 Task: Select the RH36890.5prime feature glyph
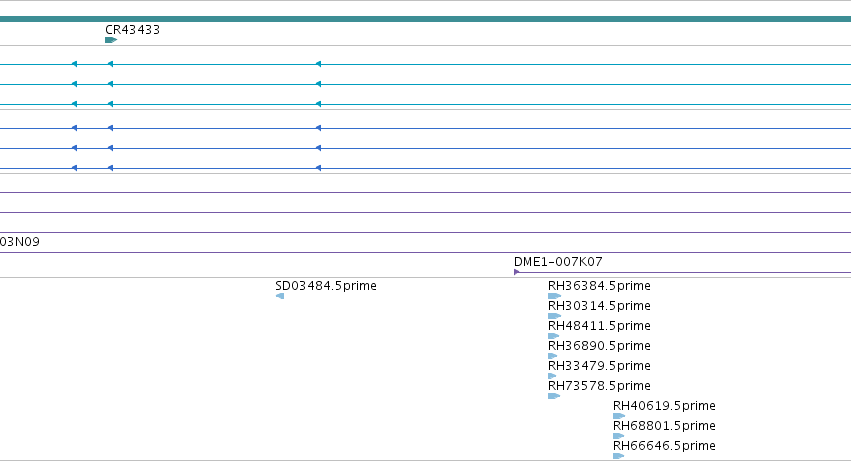tap(552, 356)
